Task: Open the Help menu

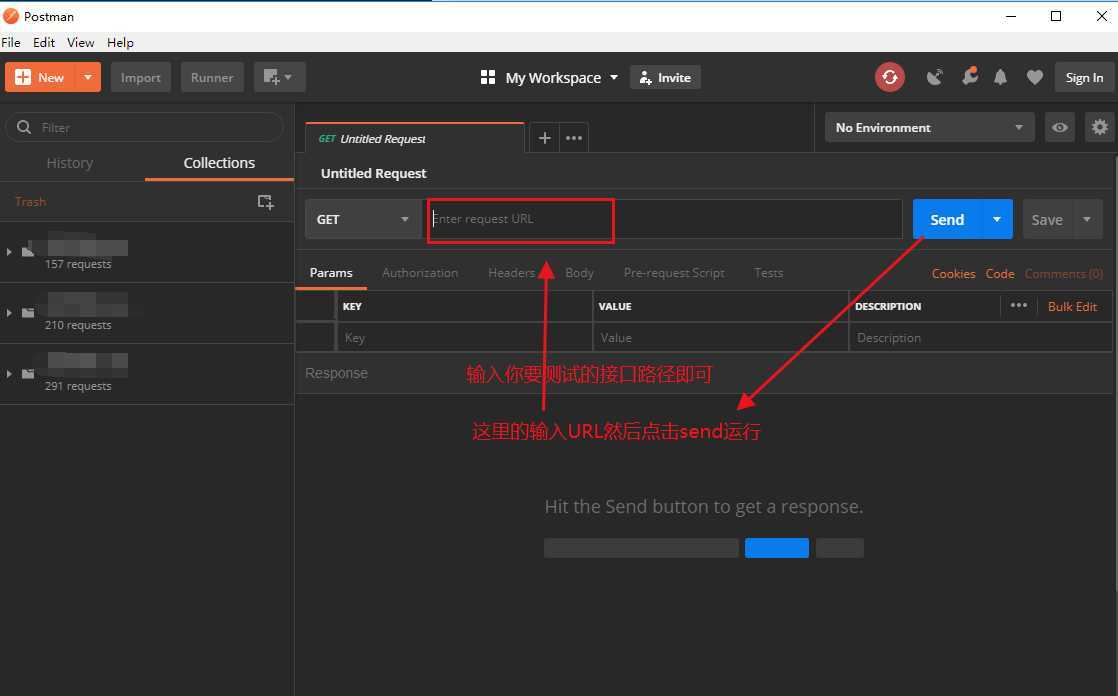Action: (120, 42)
